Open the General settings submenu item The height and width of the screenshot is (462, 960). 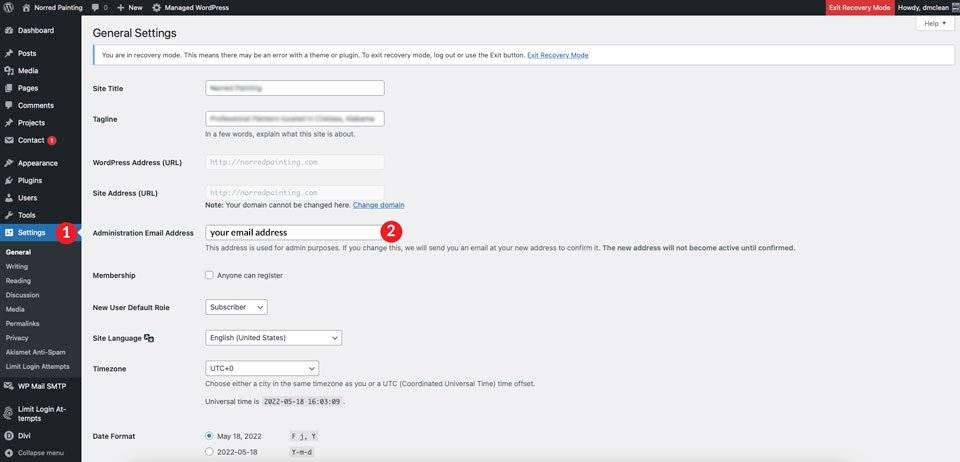18,252
